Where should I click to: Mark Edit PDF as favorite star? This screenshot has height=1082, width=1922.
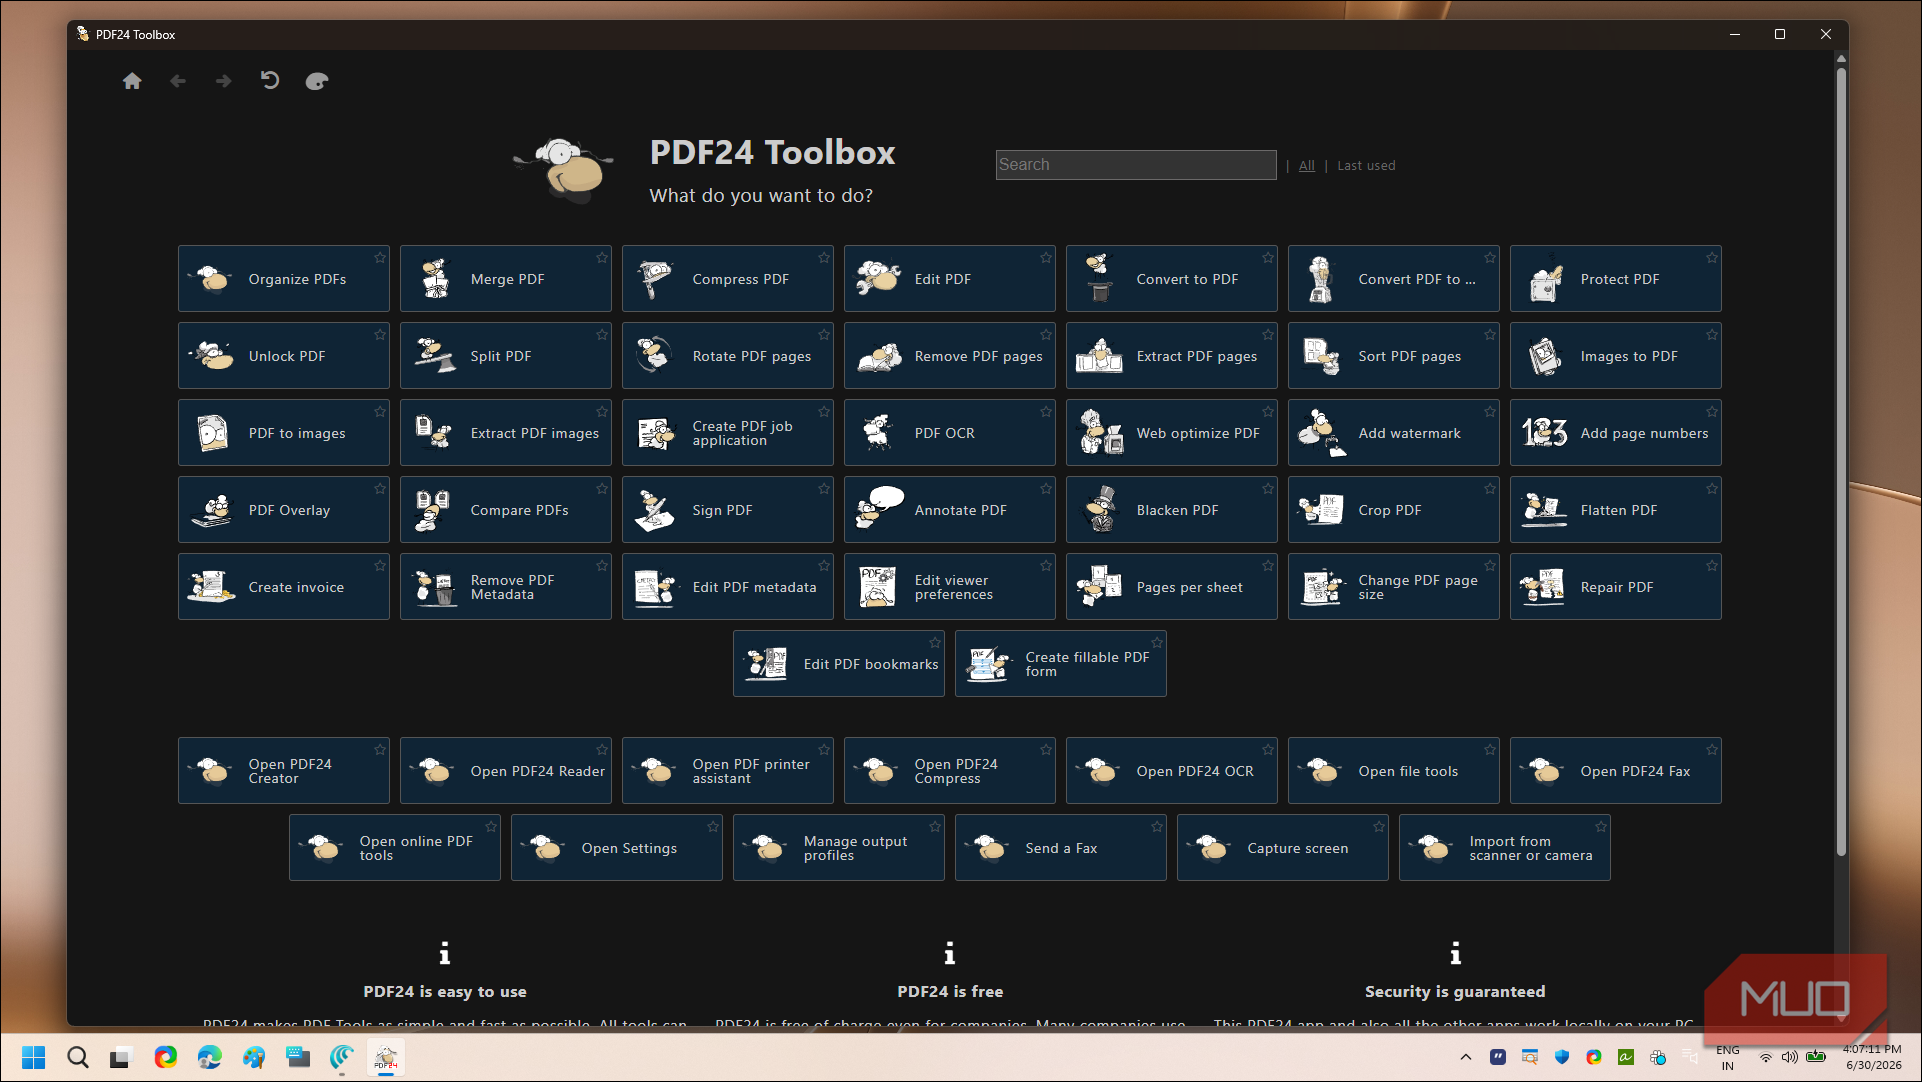point(1046,257)
